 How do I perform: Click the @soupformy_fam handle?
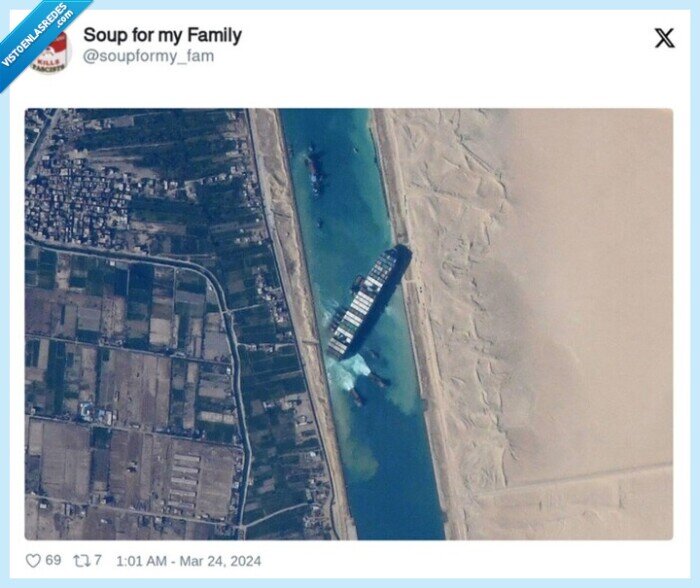148,56
